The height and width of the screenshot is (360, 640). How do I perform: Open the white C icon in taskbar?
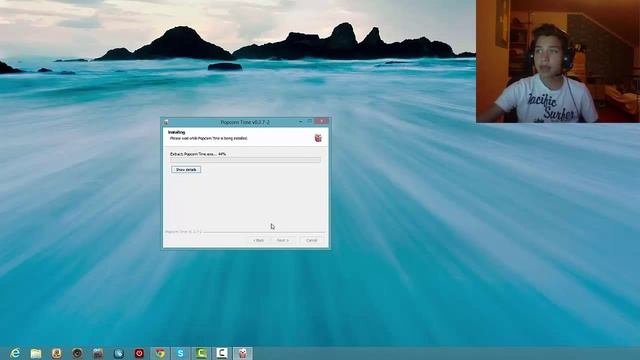click(222, 353)
